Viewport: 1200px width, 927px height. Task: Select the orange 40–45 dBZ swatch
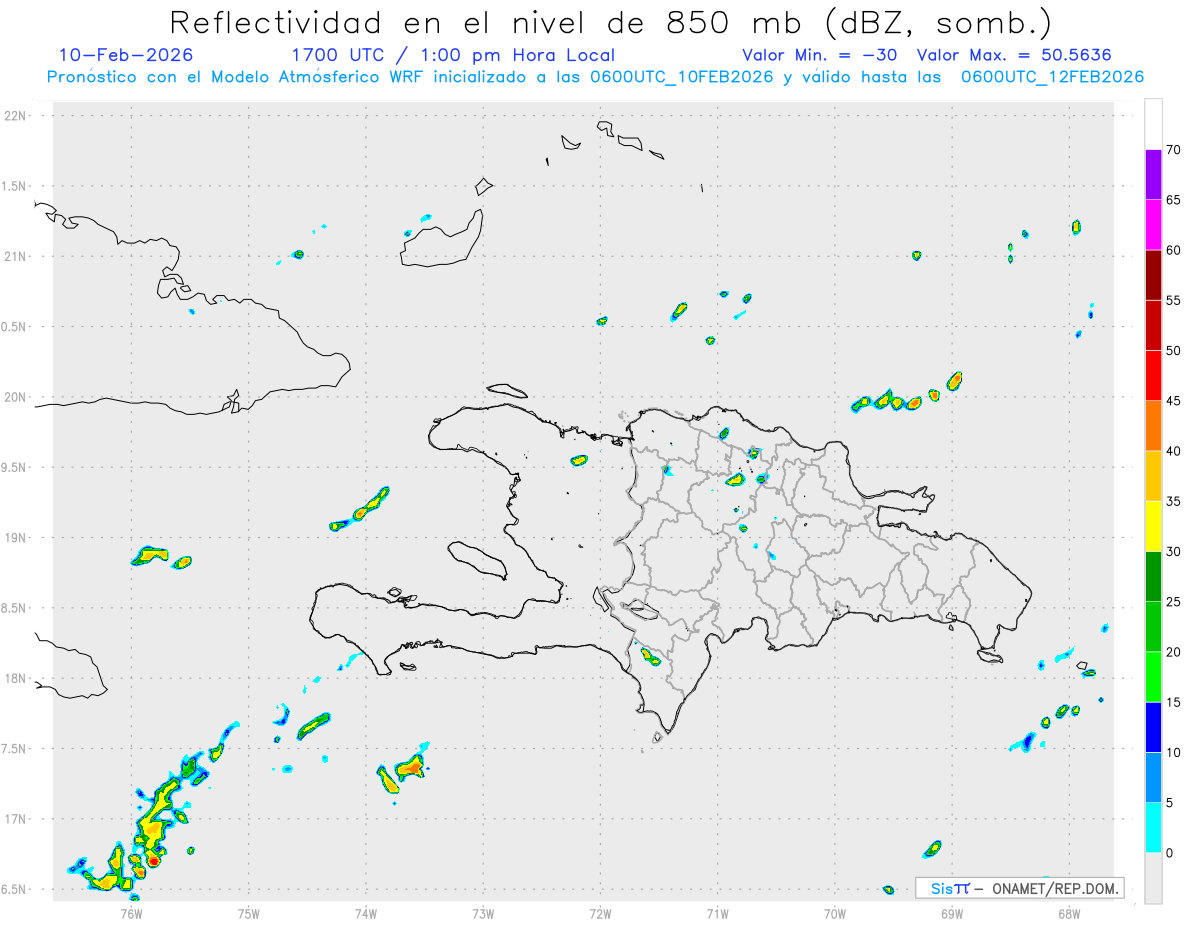point(1153,426)
